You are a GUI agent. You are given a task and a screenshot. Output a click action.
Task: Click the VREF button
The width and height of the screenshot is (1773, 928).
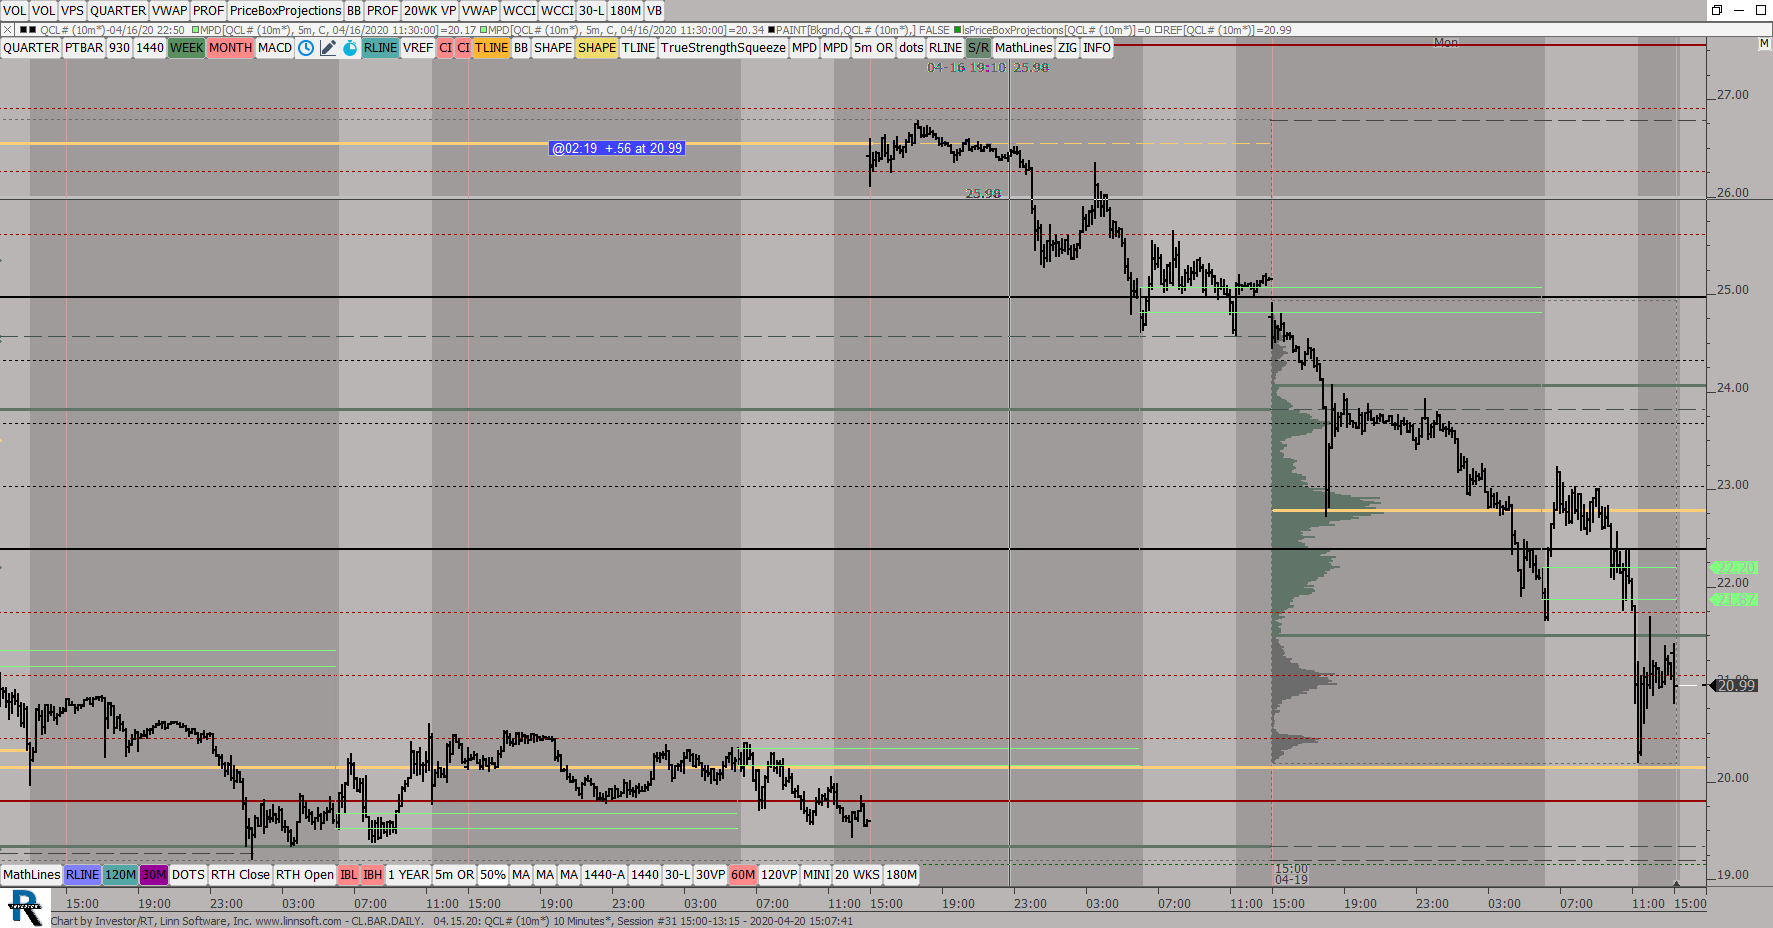pos(418,48)
